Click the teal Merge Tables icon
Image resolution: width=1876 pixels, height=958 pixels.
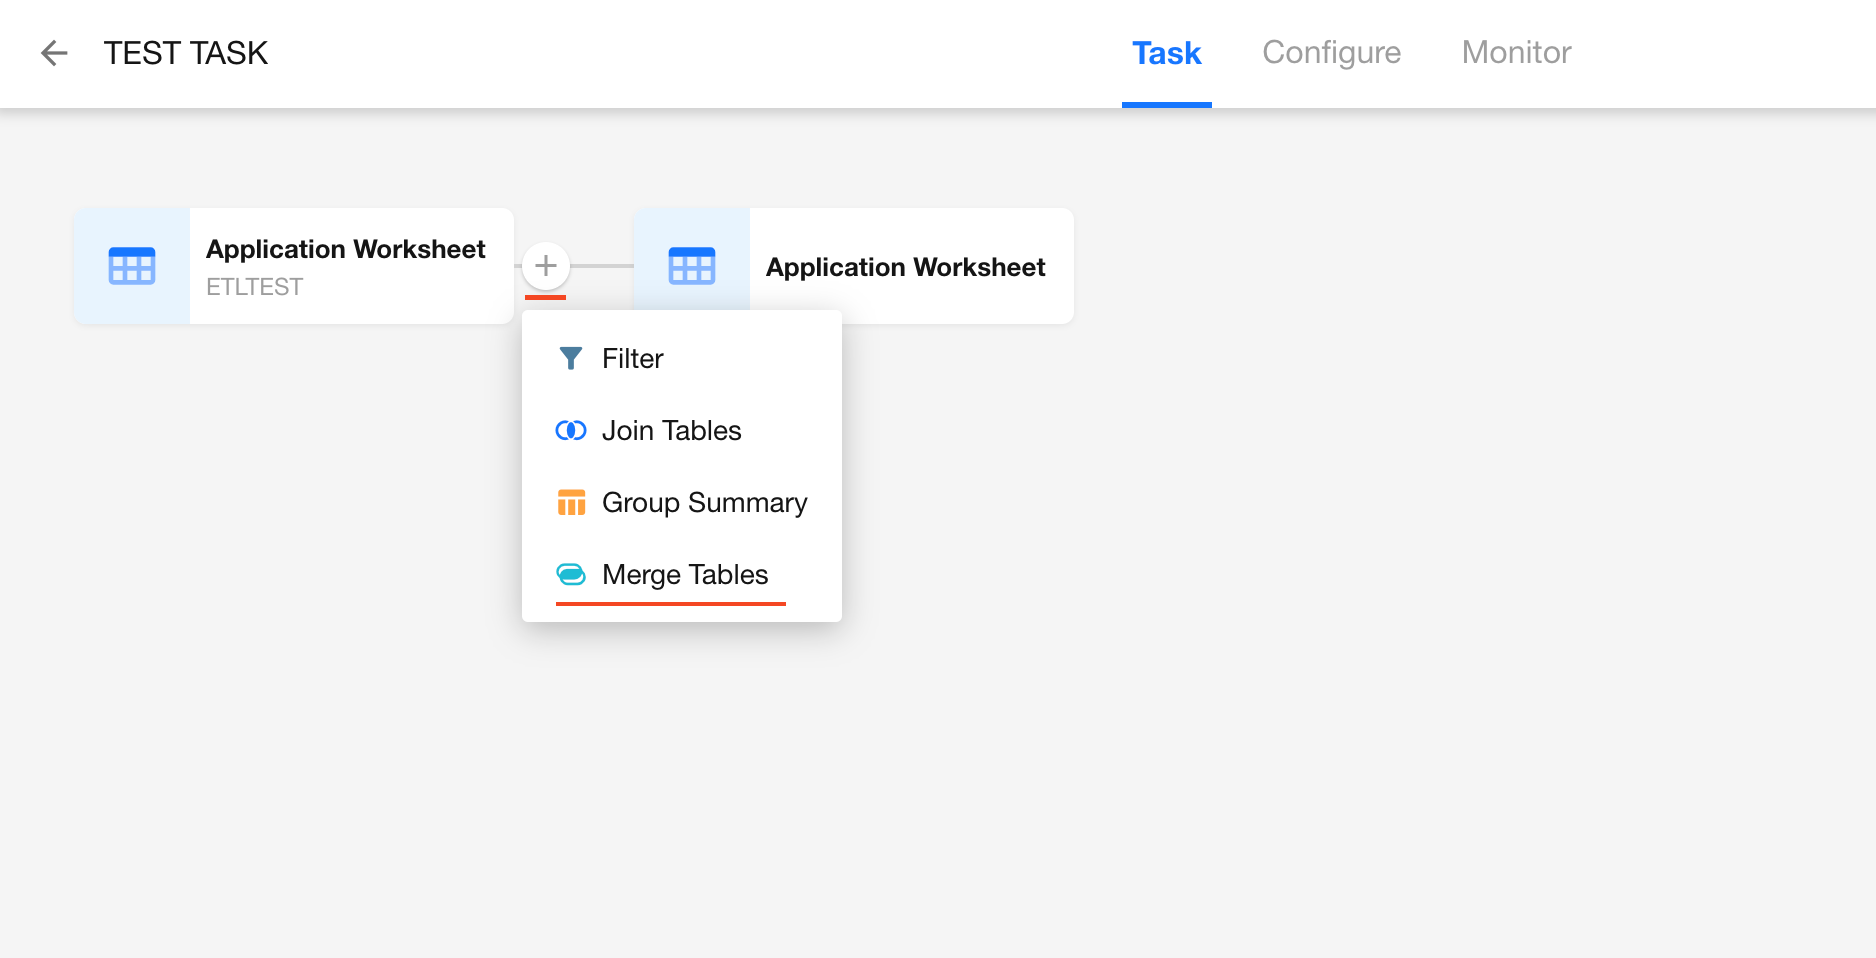[571, 575]
